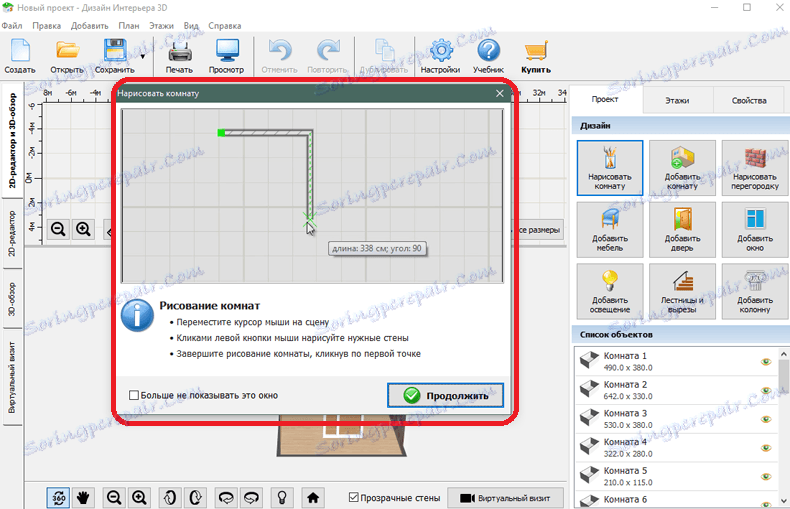790x509 pixels.
Task: Open the Файл menu
Action: [x=12, y=26]
